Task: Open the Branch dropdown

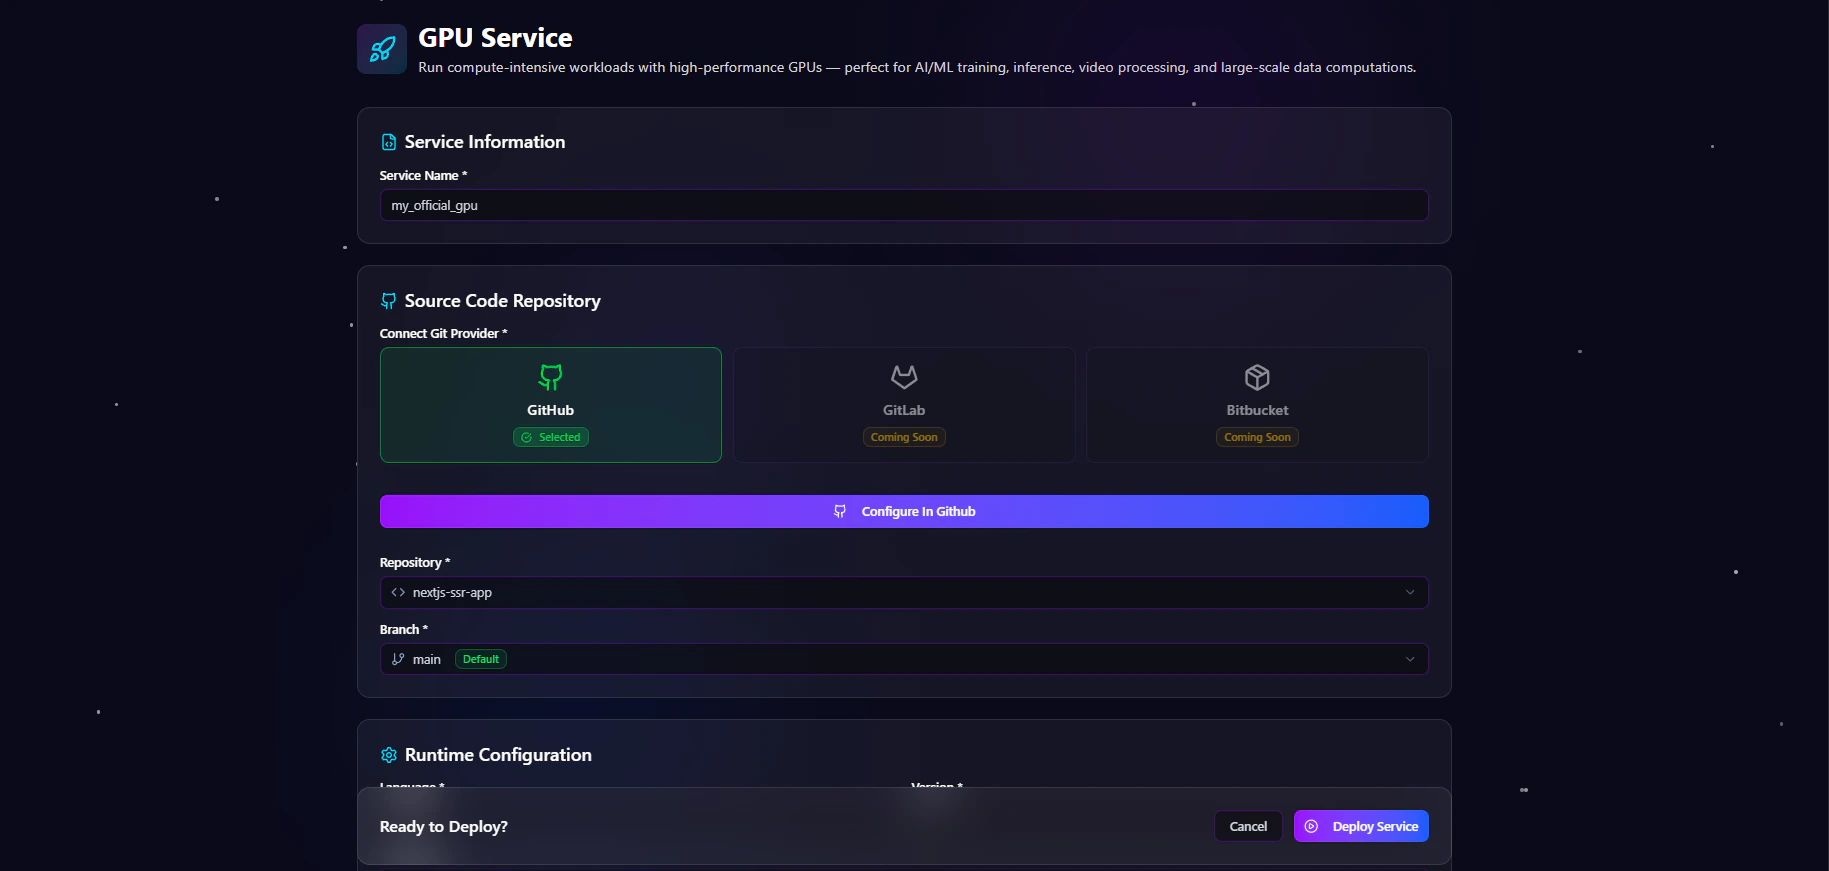Action: [x=904, y=659]
